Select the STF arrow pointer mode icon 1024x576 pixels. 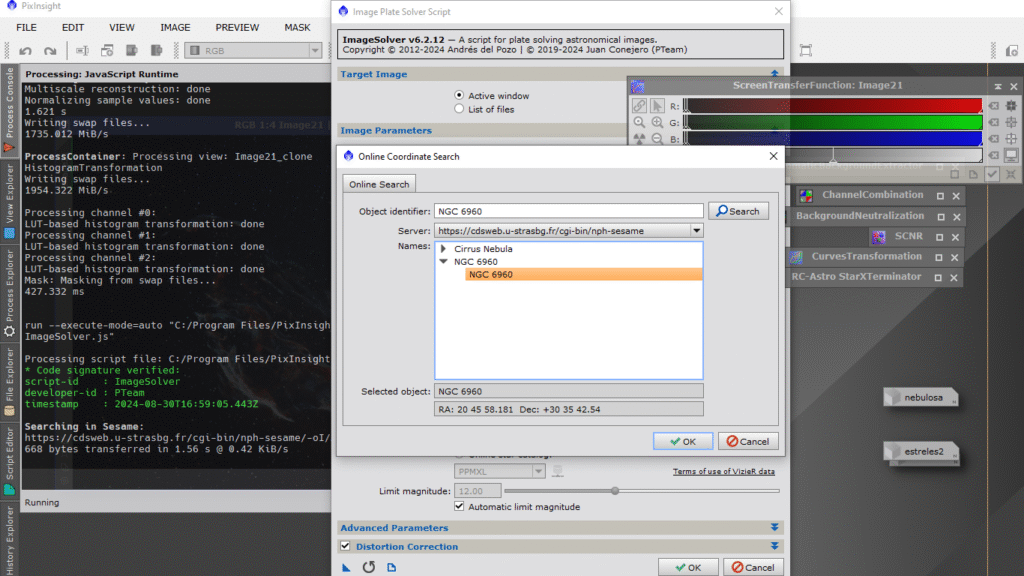(x=657, y=106)
